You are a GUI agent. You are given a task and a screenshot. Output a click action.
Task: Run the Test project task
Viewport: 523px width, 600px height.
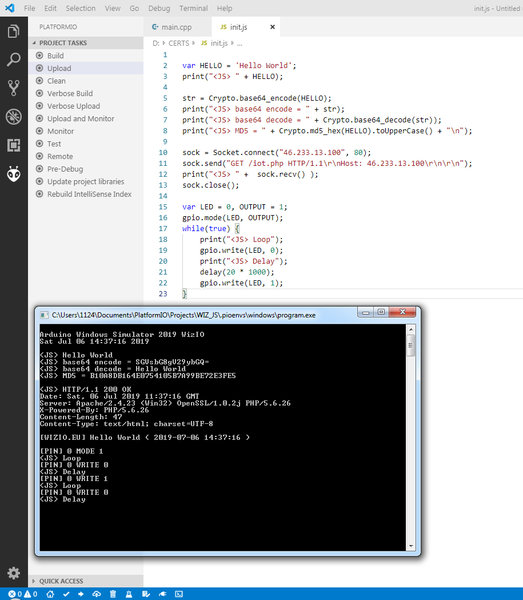point(86,143)
